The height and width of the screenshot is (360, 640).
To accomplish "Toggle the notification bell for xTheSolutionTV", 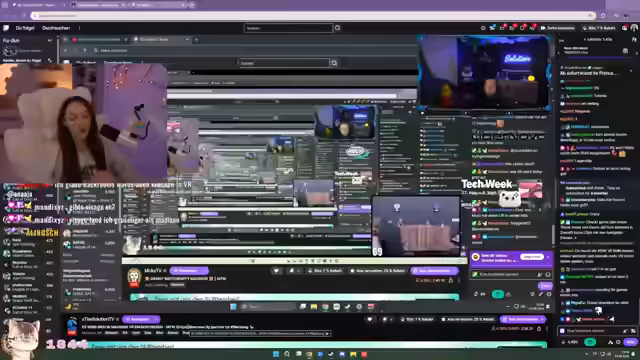I will coord(385,319).
